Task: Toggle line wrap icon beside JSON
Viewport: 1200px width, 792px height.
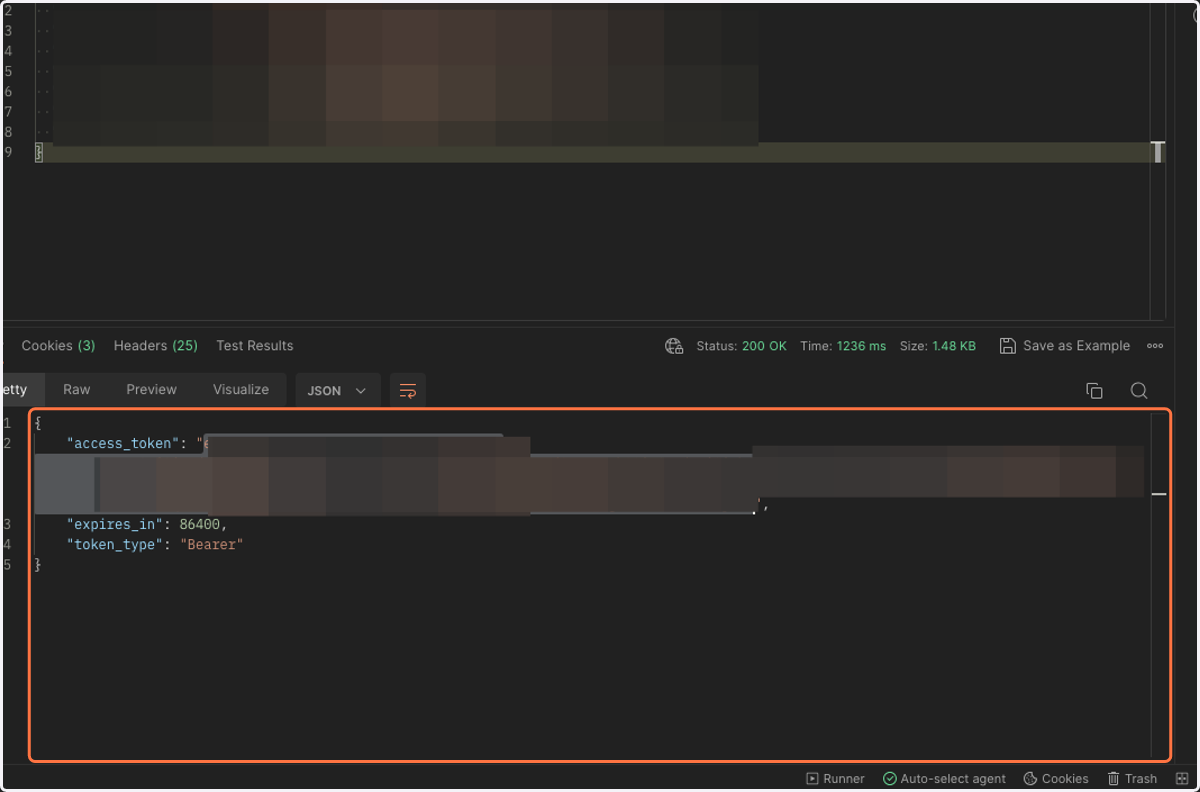Action: coord(408,391)
